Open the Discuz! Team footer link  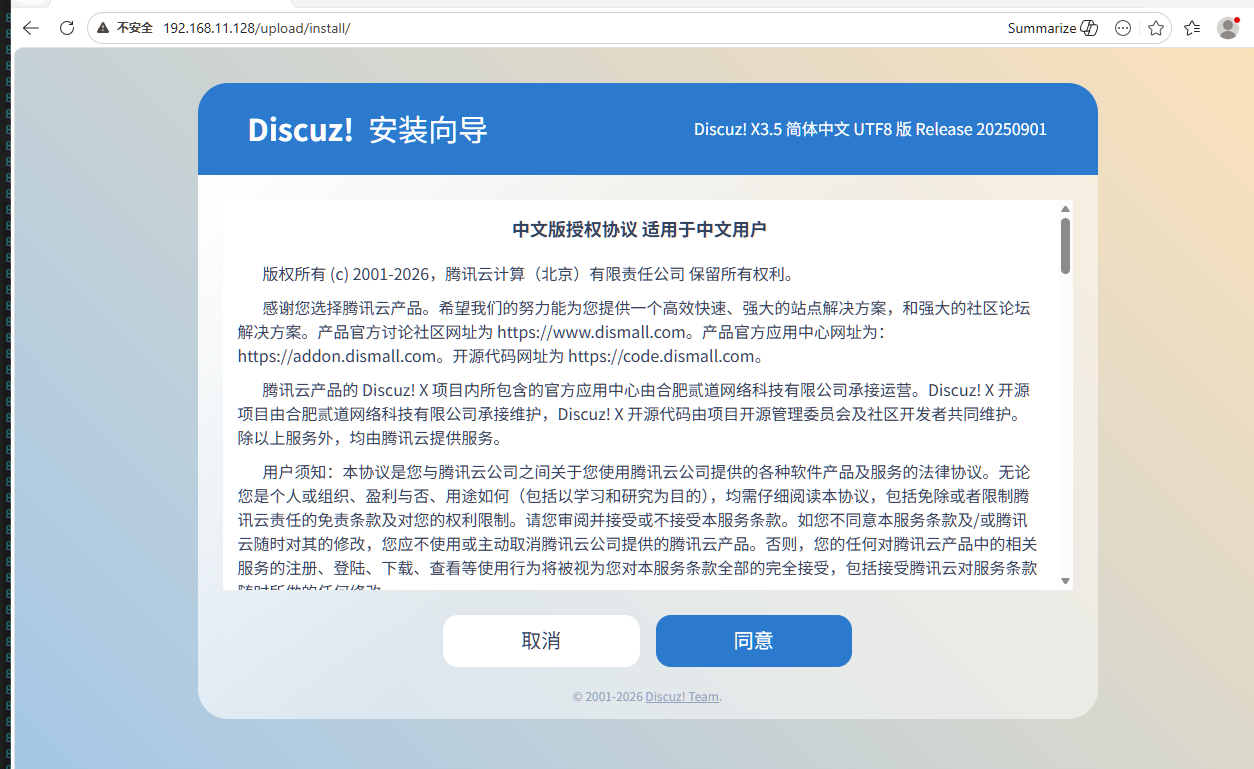682,697
